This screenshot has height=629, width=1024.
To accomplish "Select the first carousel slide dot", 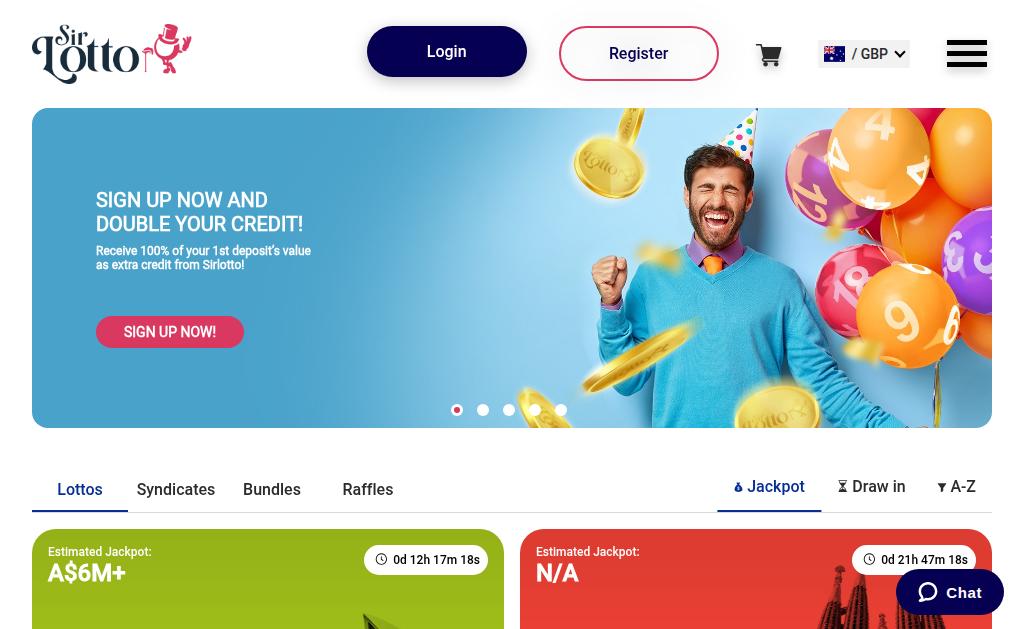I will [x=457, y=410].
